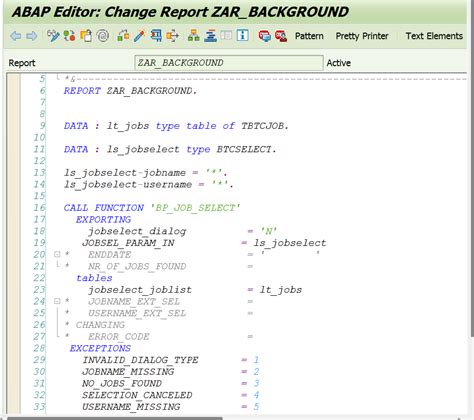Click line number 16 in the gutter

coord(39,208)
